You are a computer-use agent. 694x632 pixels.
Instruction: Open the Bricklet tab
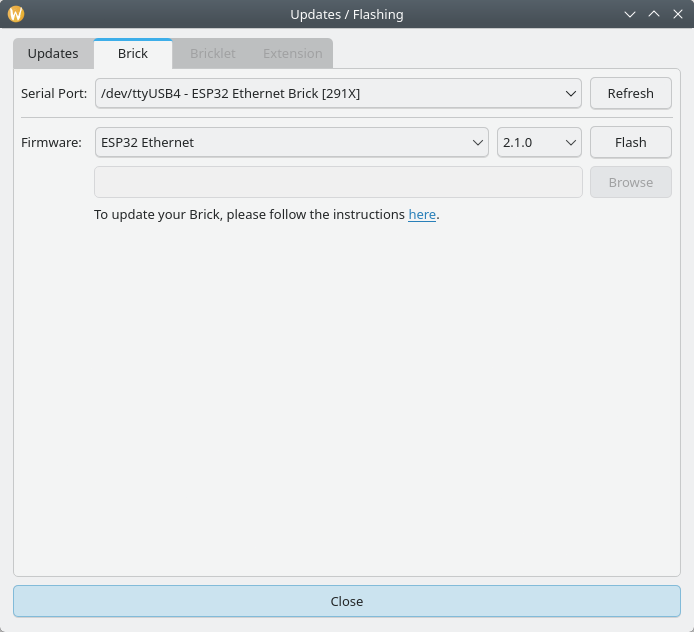[212, 54]
